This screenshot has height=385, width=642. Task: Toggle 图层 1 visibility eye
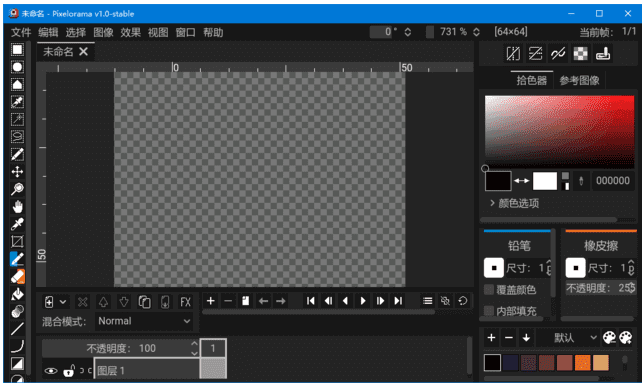(x=51, y=371)
